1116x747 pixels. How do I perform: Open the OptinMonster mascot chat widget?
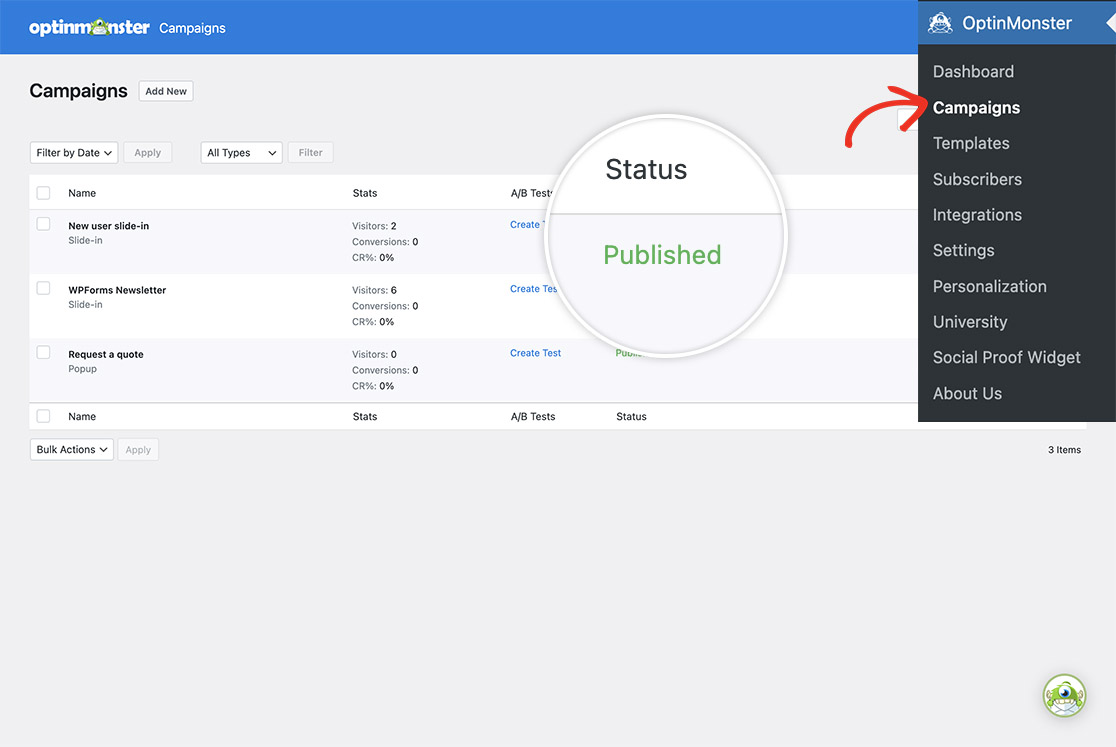coord(1064,695)
